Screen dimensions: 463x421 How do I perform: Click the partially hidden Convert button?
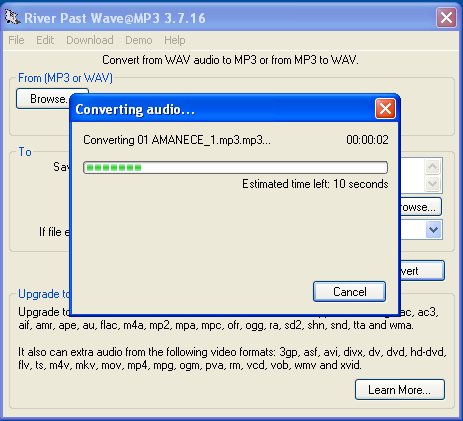(x=422, y=271)
